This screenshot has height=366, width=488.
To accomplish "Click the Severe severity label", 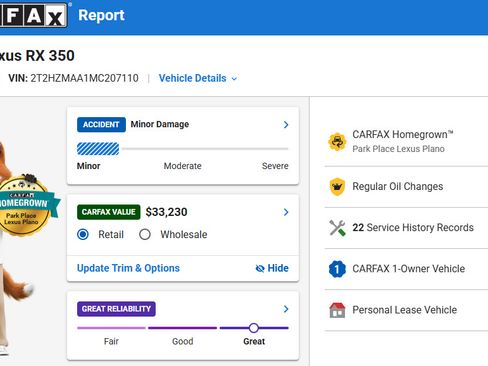I will pos(275,166).
